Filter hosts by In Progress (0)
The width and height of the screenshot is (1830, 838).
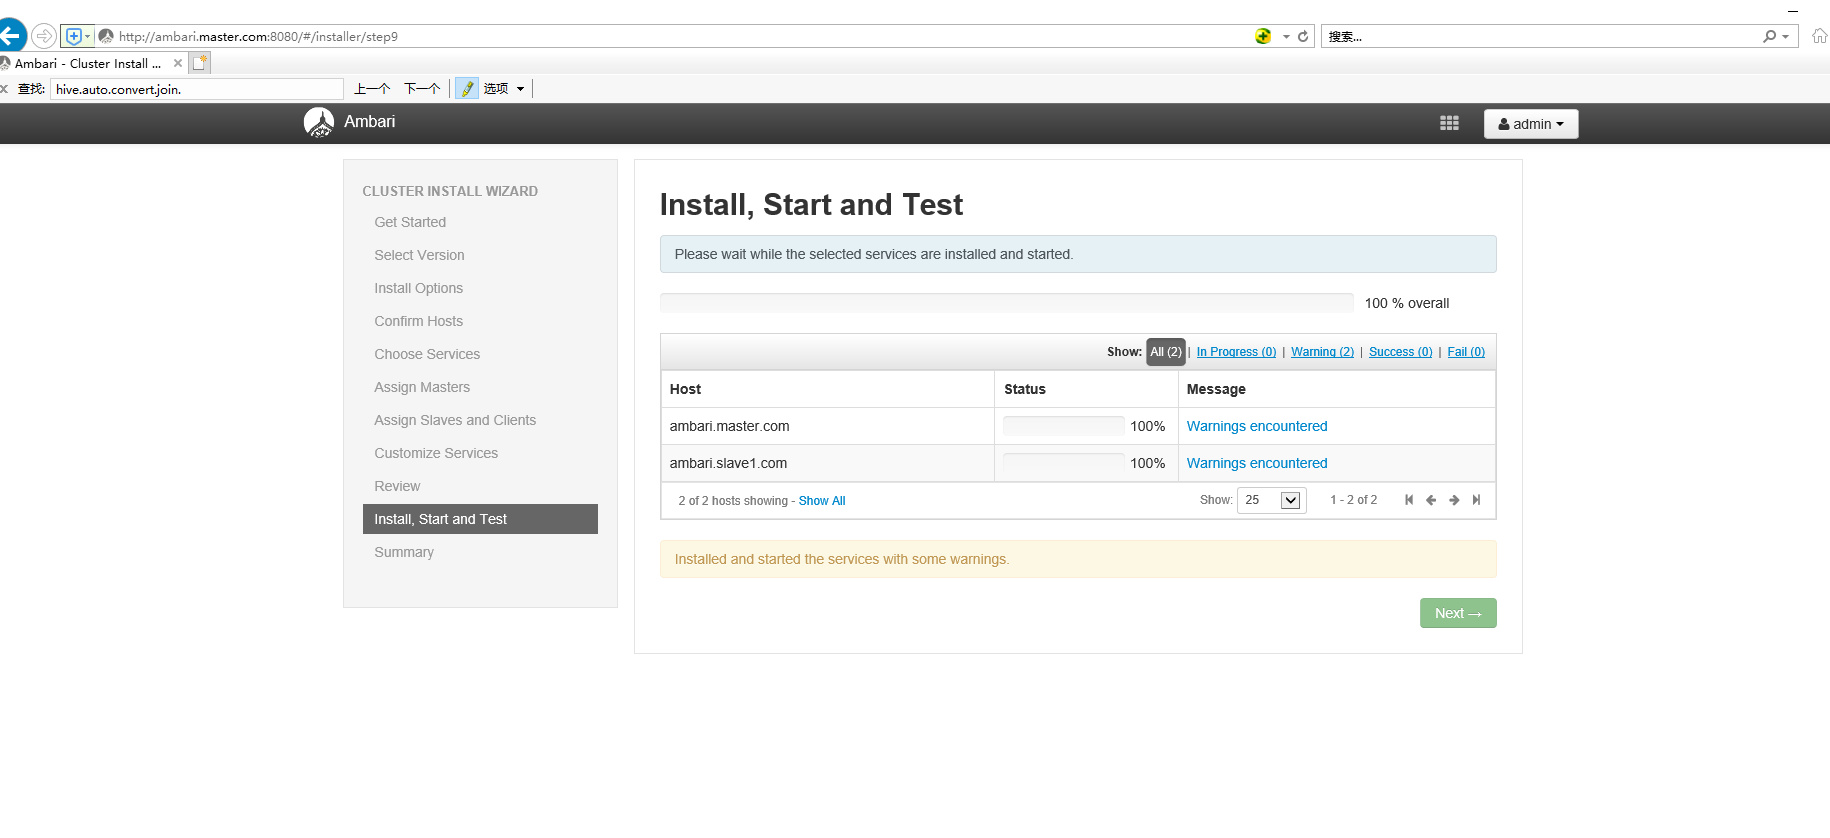1236,352
